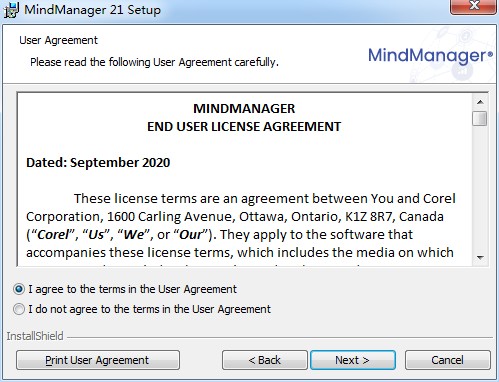Screen dimensions: 499x382
Task: Click the "Please read the following User Agreement" text
Action: tap(154, 62)
